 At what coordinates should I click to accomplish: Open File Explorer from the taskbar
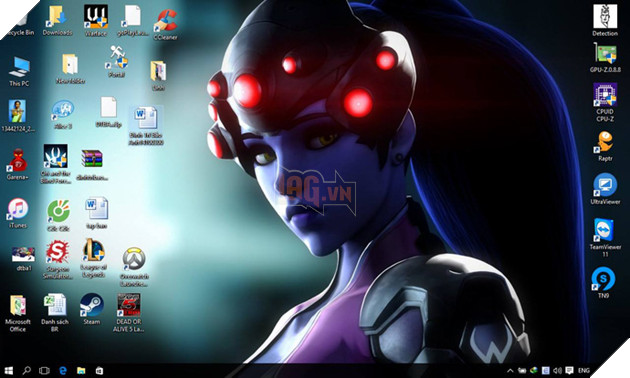[81, 370]
